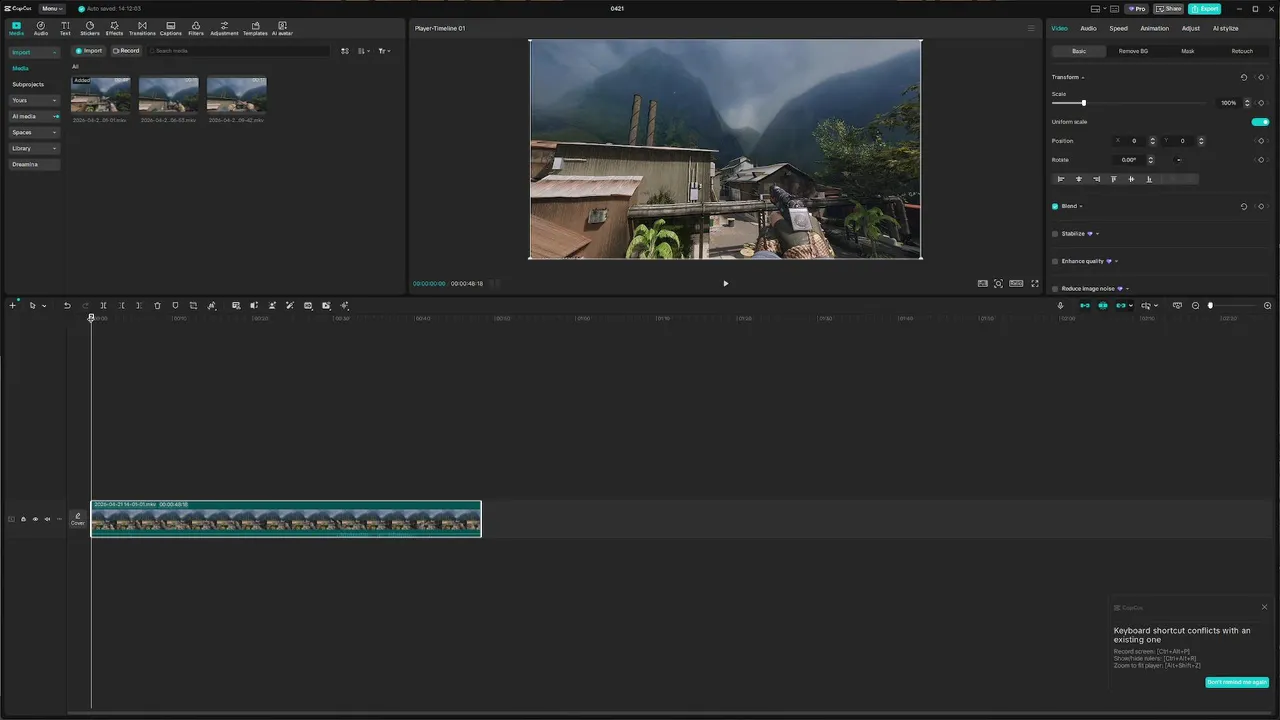
Task: Click the Record button
Action: tap(126, 50)
